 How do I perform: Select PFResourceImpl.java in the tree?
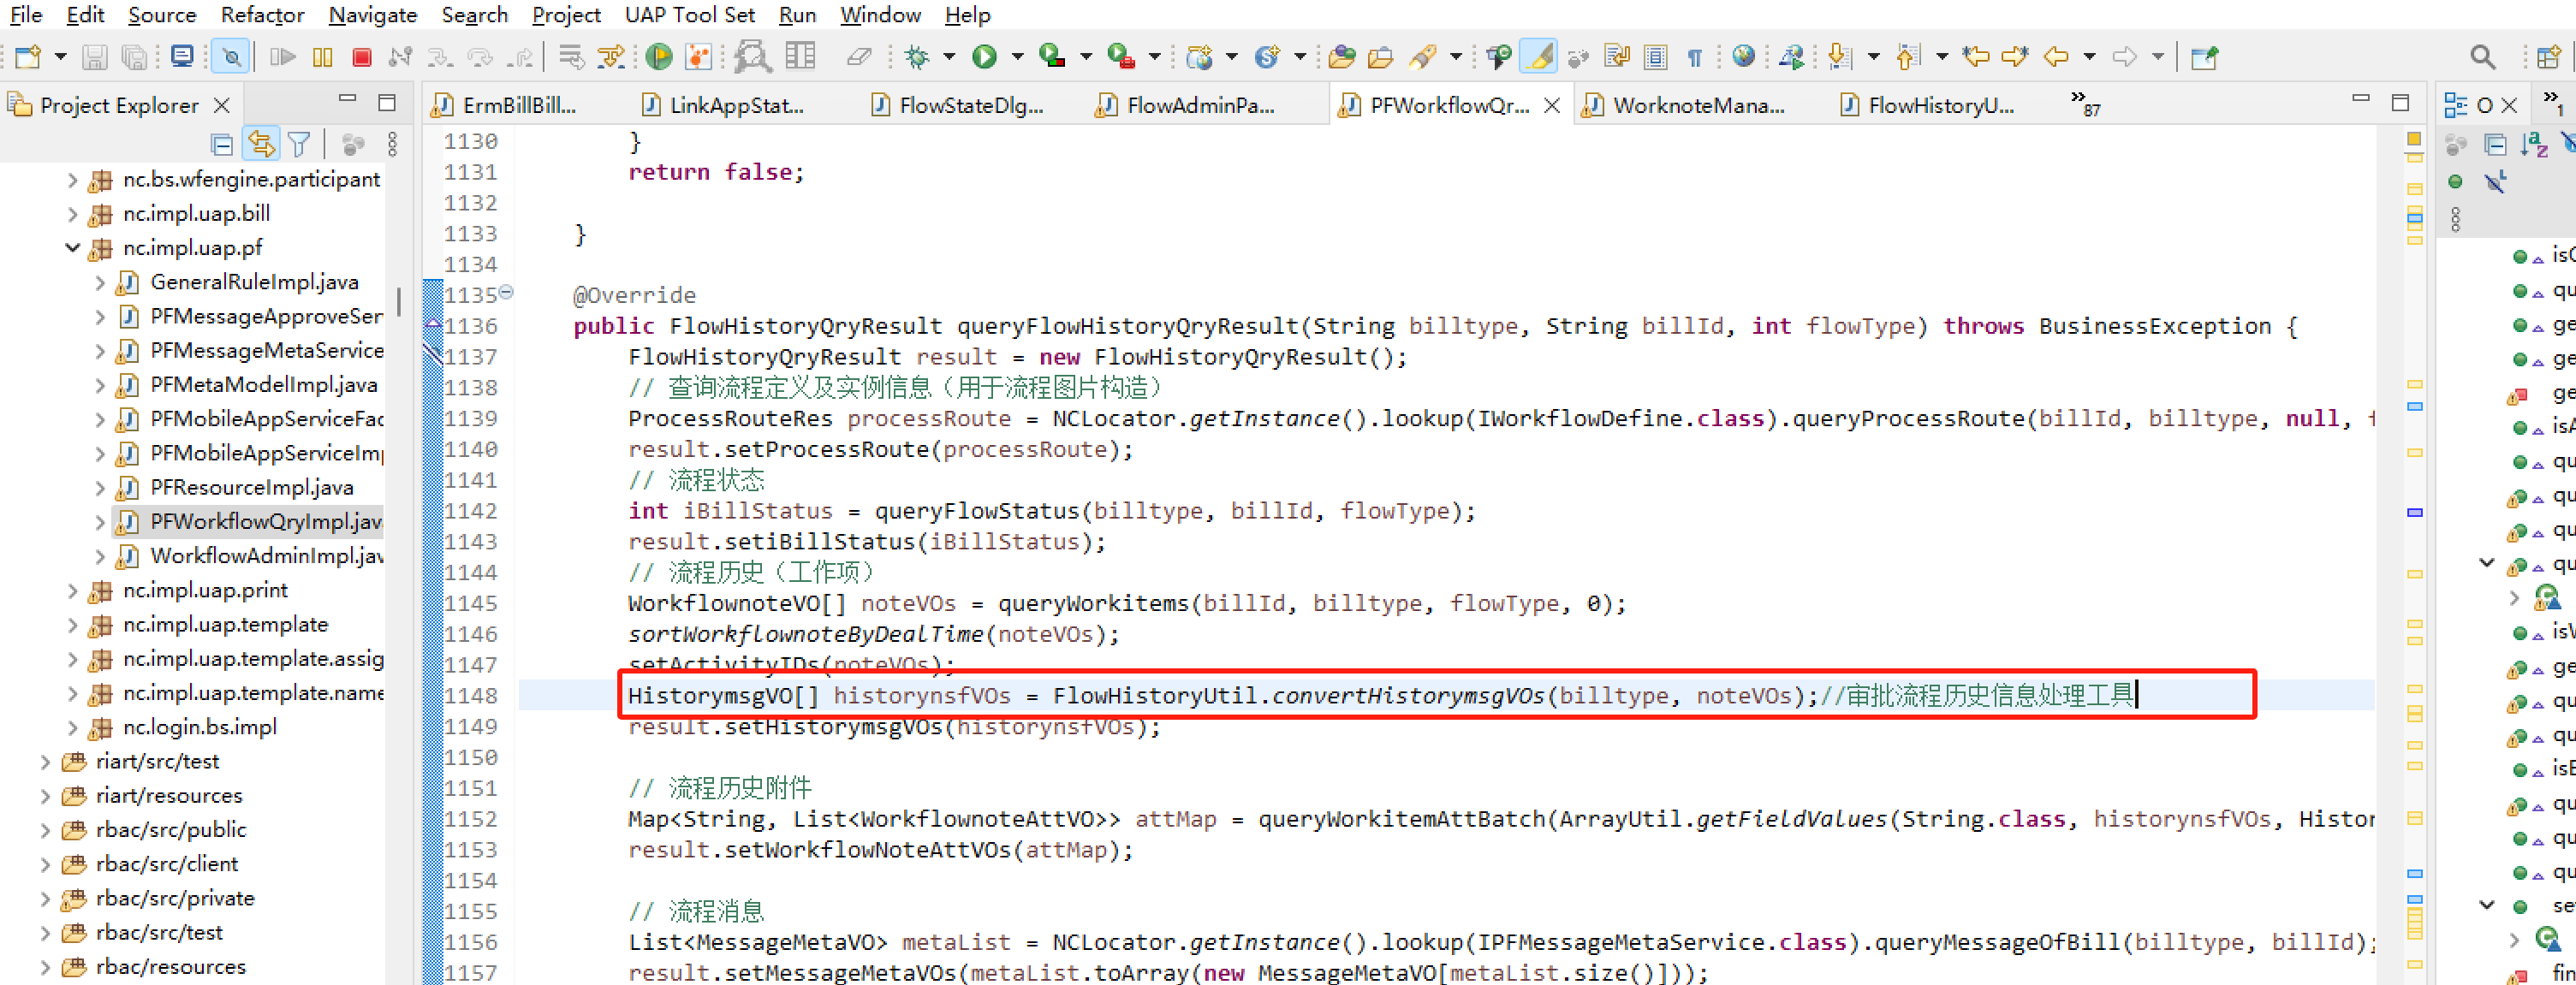pos(251,488)
